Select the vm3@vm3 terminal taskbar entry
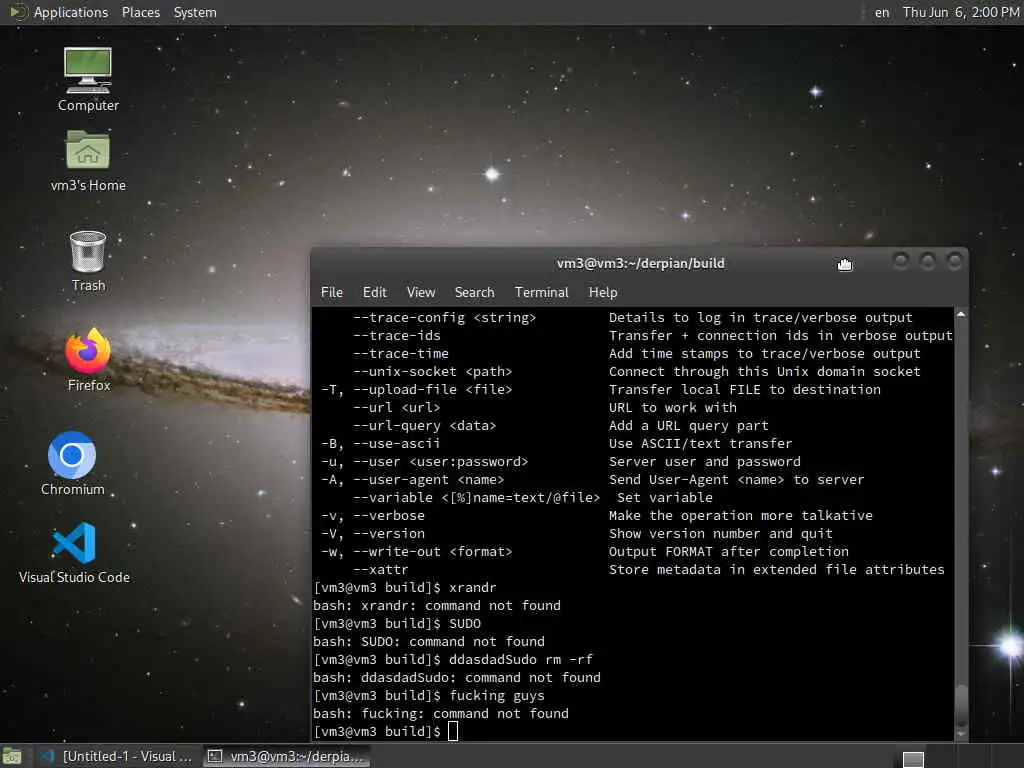Image resolution: width=1024 pixels, height=768 pixels. (285, 756)
